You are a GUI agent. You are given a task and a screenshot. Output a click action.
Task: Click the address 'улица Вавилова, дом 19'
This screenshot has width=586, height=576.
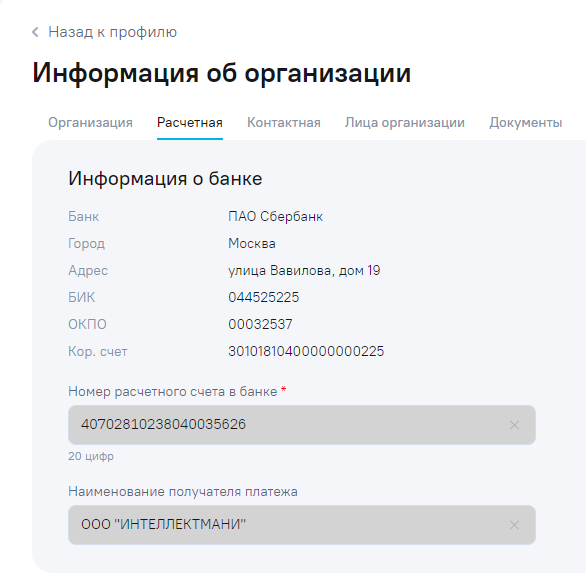point(304,271)
